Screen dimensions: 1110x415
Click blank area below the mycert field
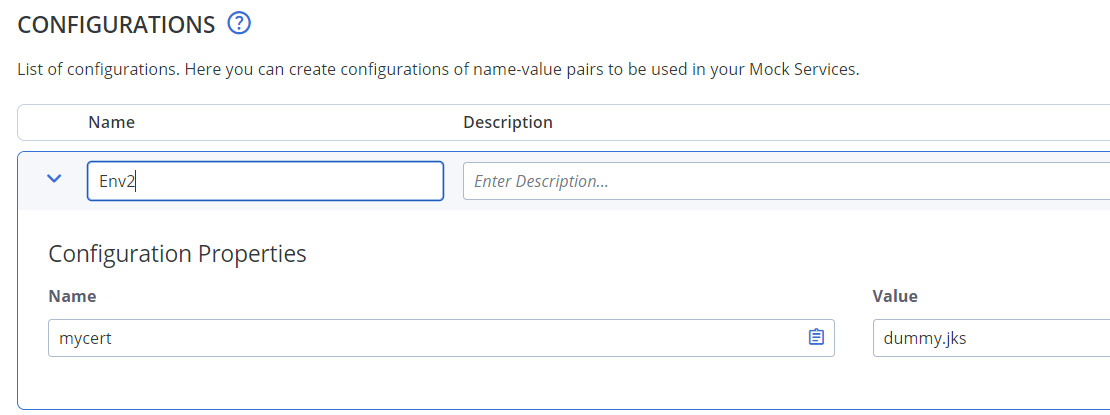[x=441, y=382]
